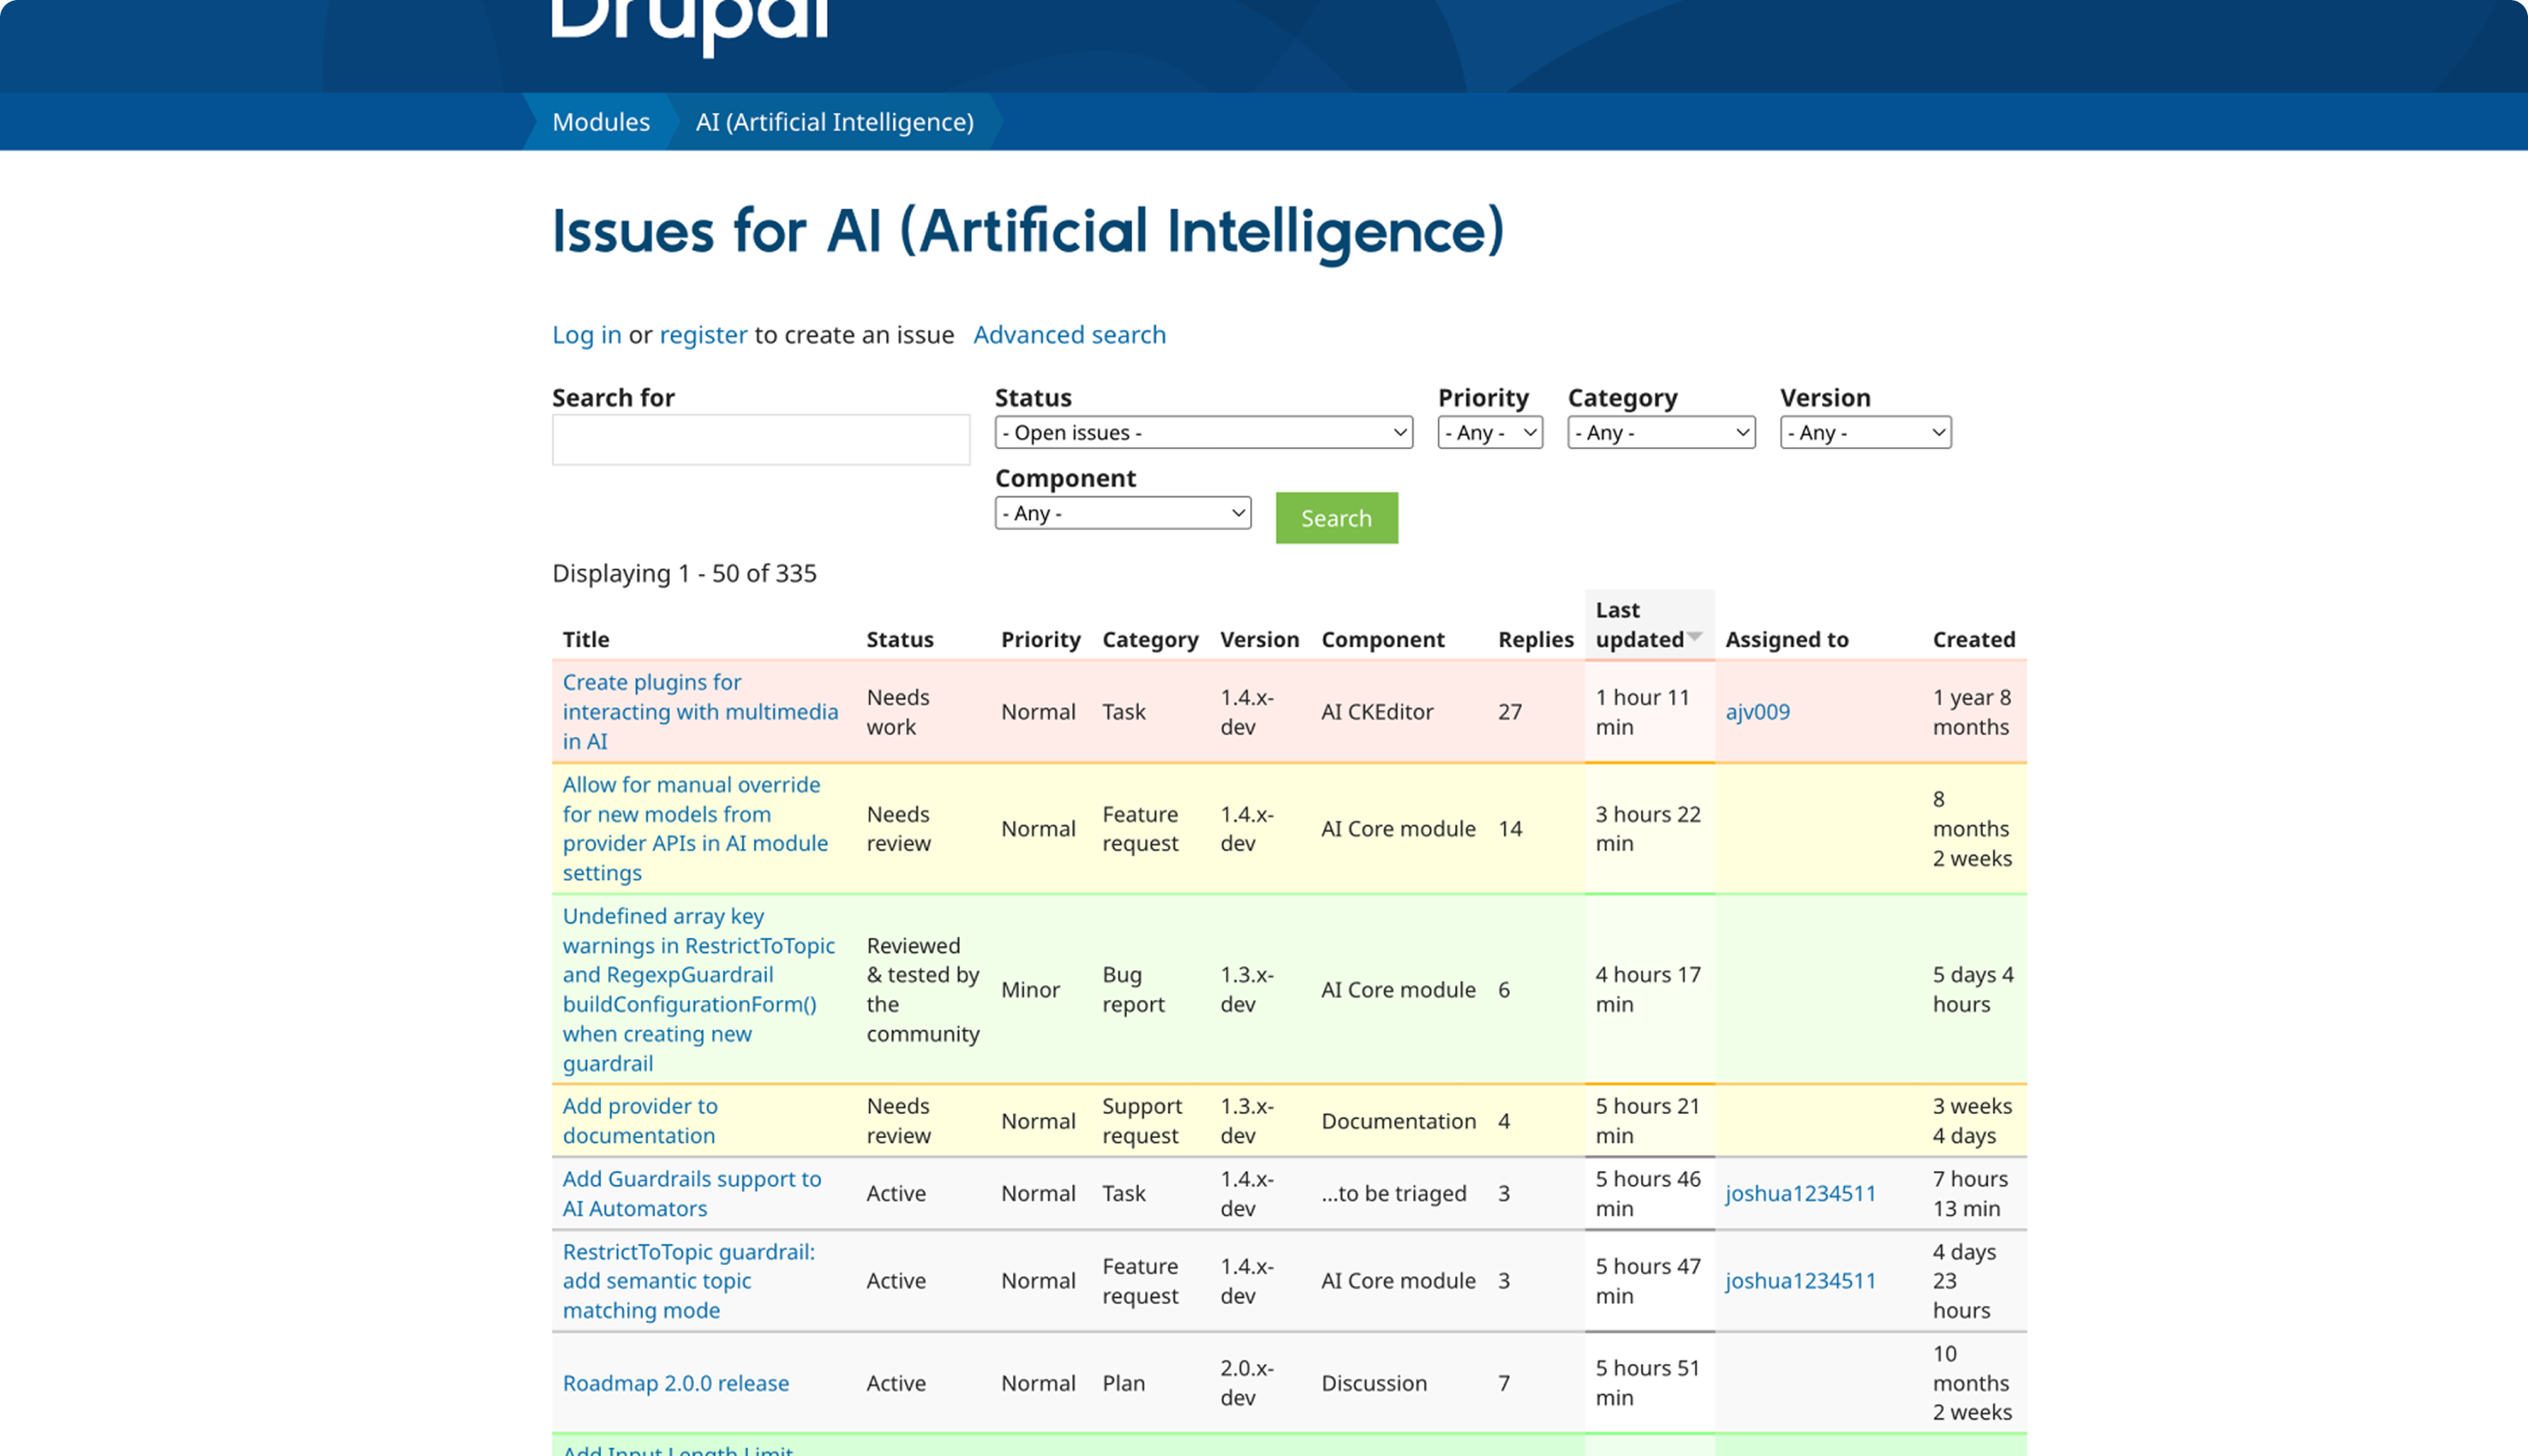The image size is (2528, 1456).
Task: Sort table by Created column
Action: pyautogui.click(x=1973, y=639)
